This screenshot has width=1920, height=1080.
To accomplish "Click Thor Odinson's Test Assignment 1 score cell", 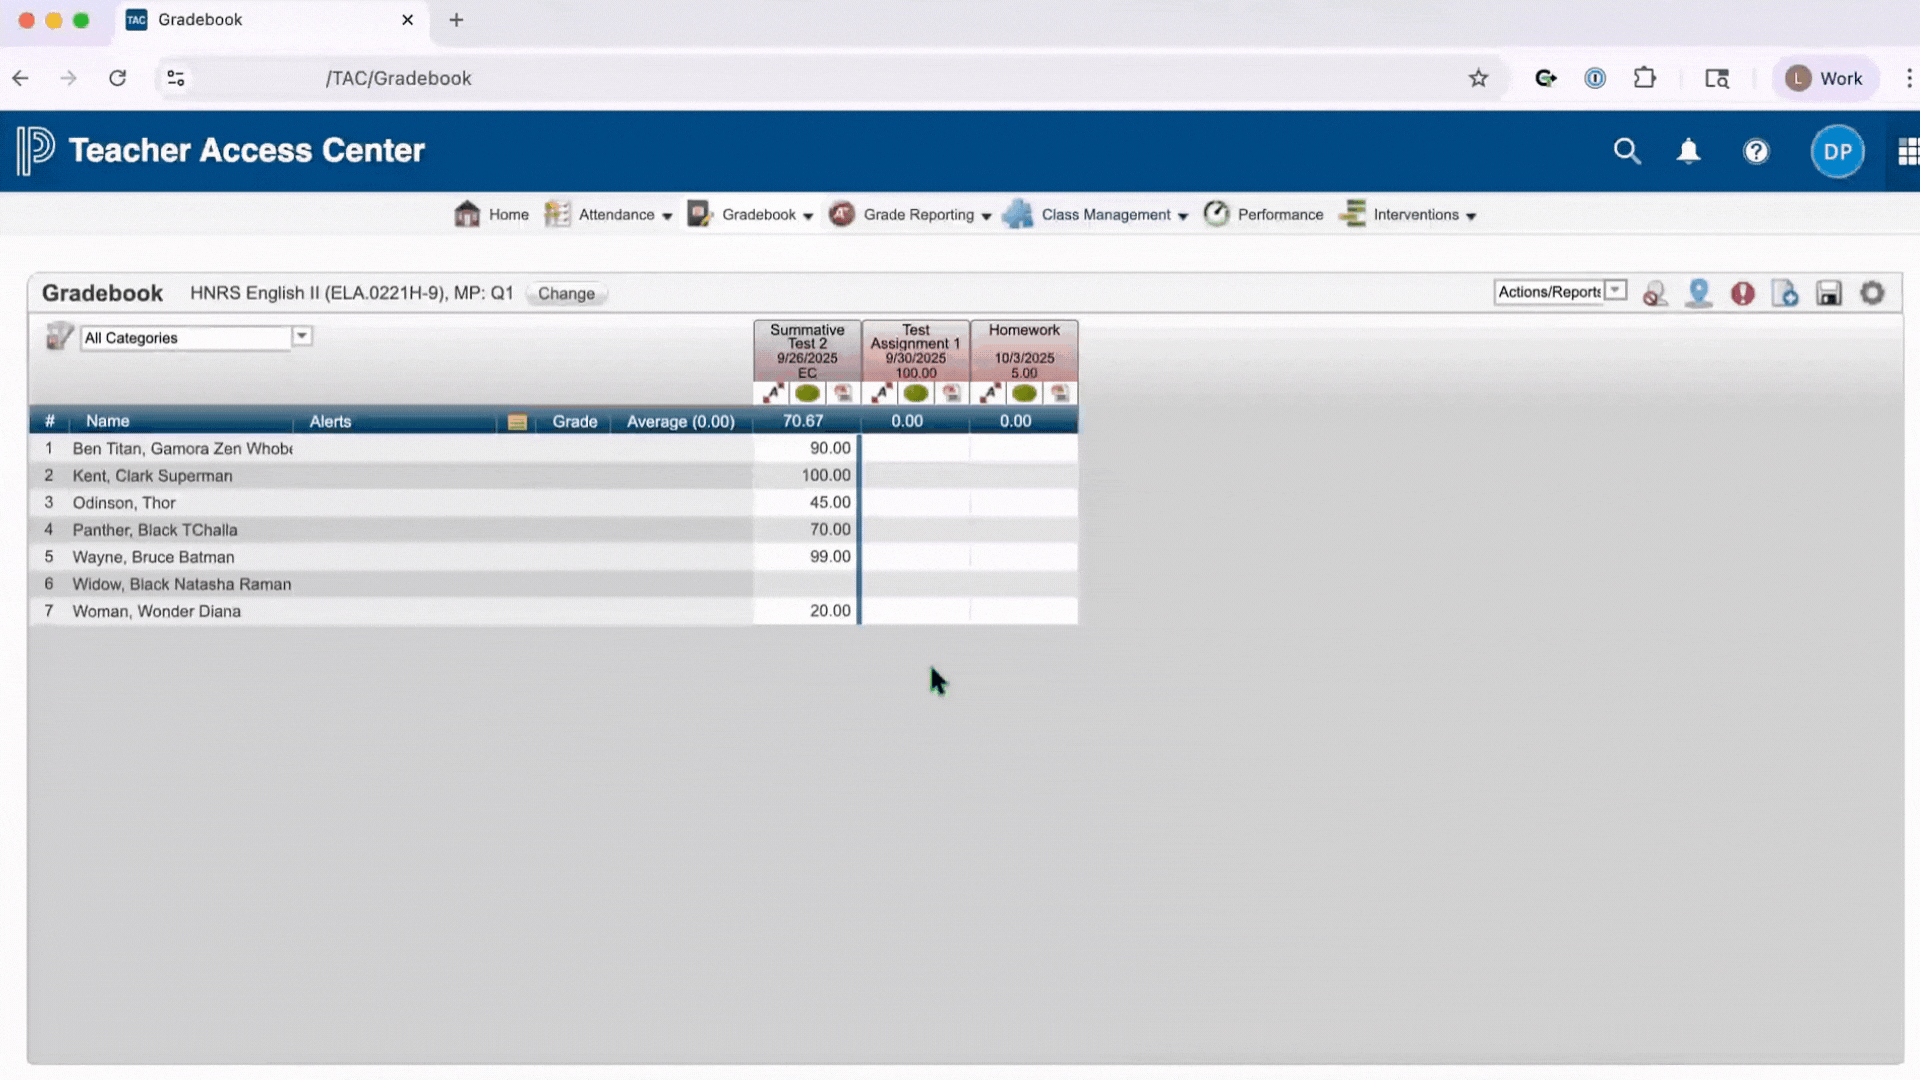I will [915, 503].
